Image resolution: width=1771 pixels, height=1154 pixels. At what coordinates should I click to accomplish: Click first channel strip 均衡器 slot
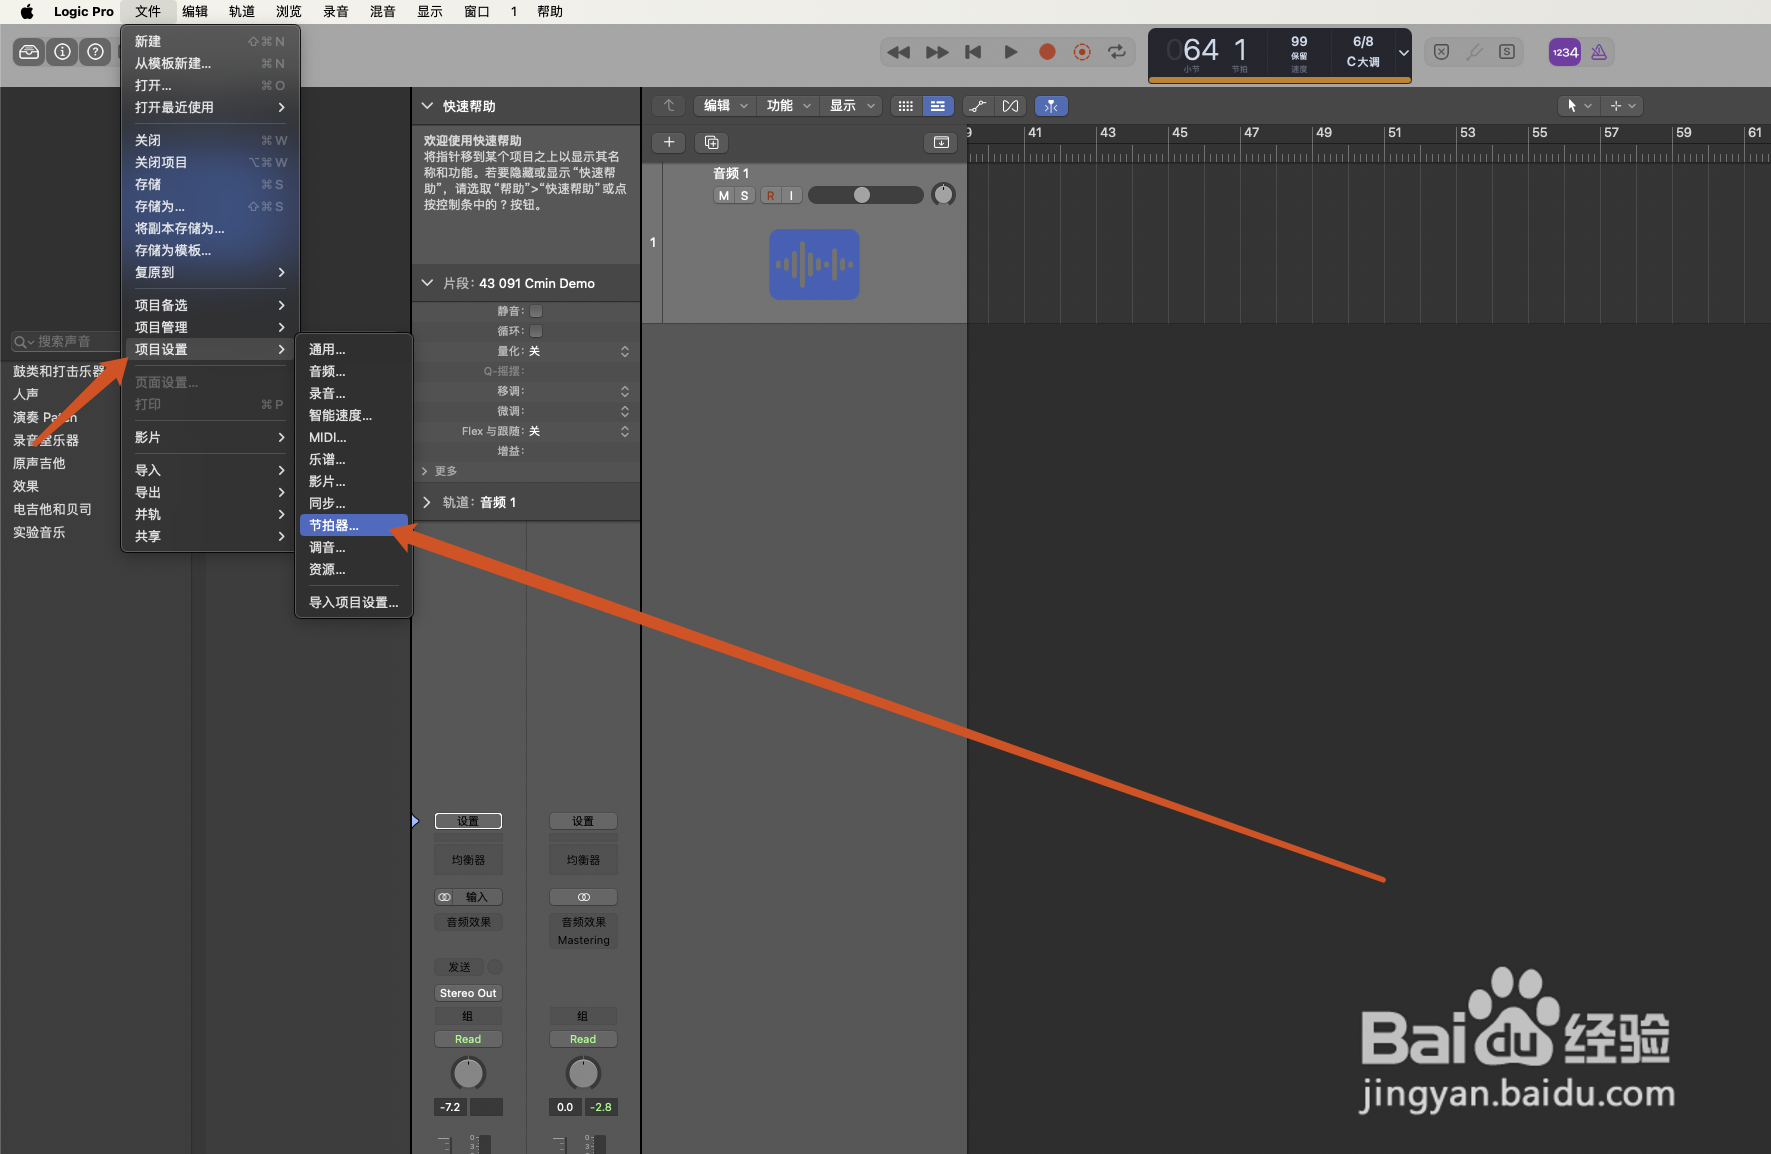(x=468, y=860)
